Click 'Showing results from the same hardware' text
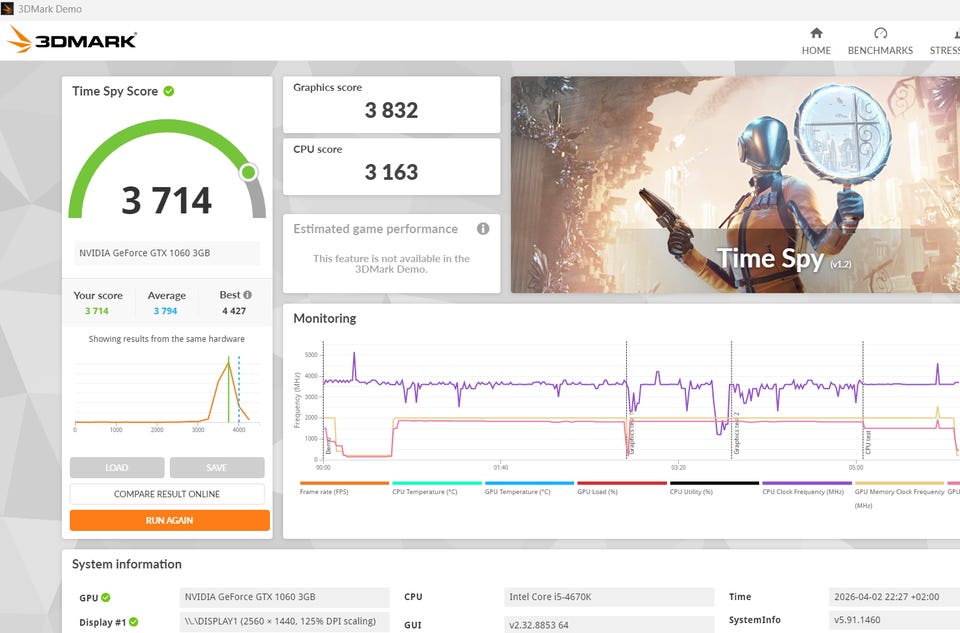 (x=167, y=339)
